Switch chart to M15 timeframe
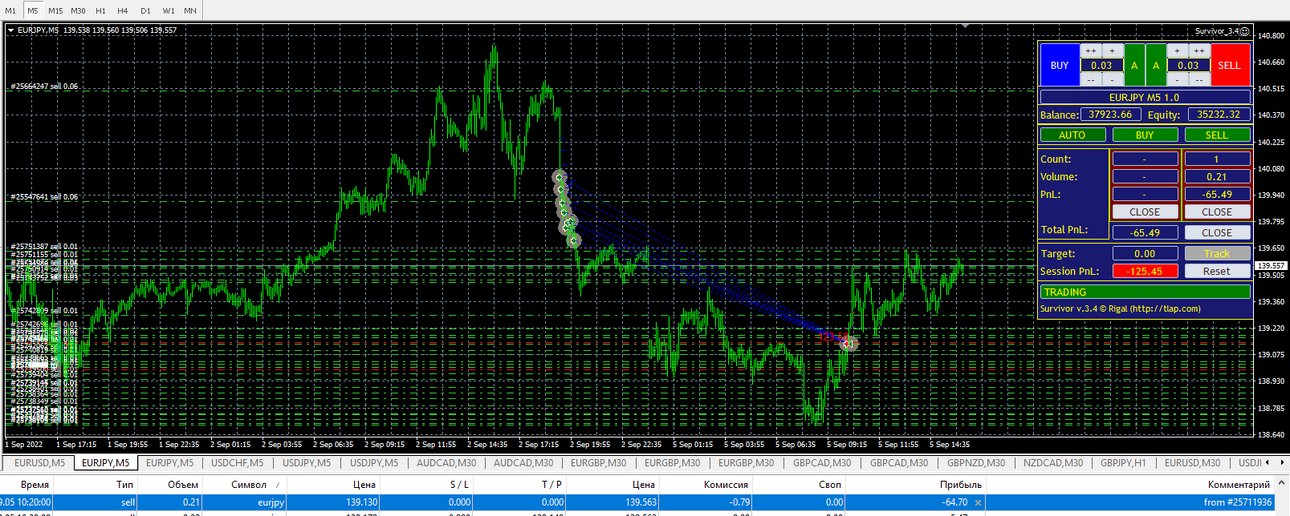 coord(56,10)
